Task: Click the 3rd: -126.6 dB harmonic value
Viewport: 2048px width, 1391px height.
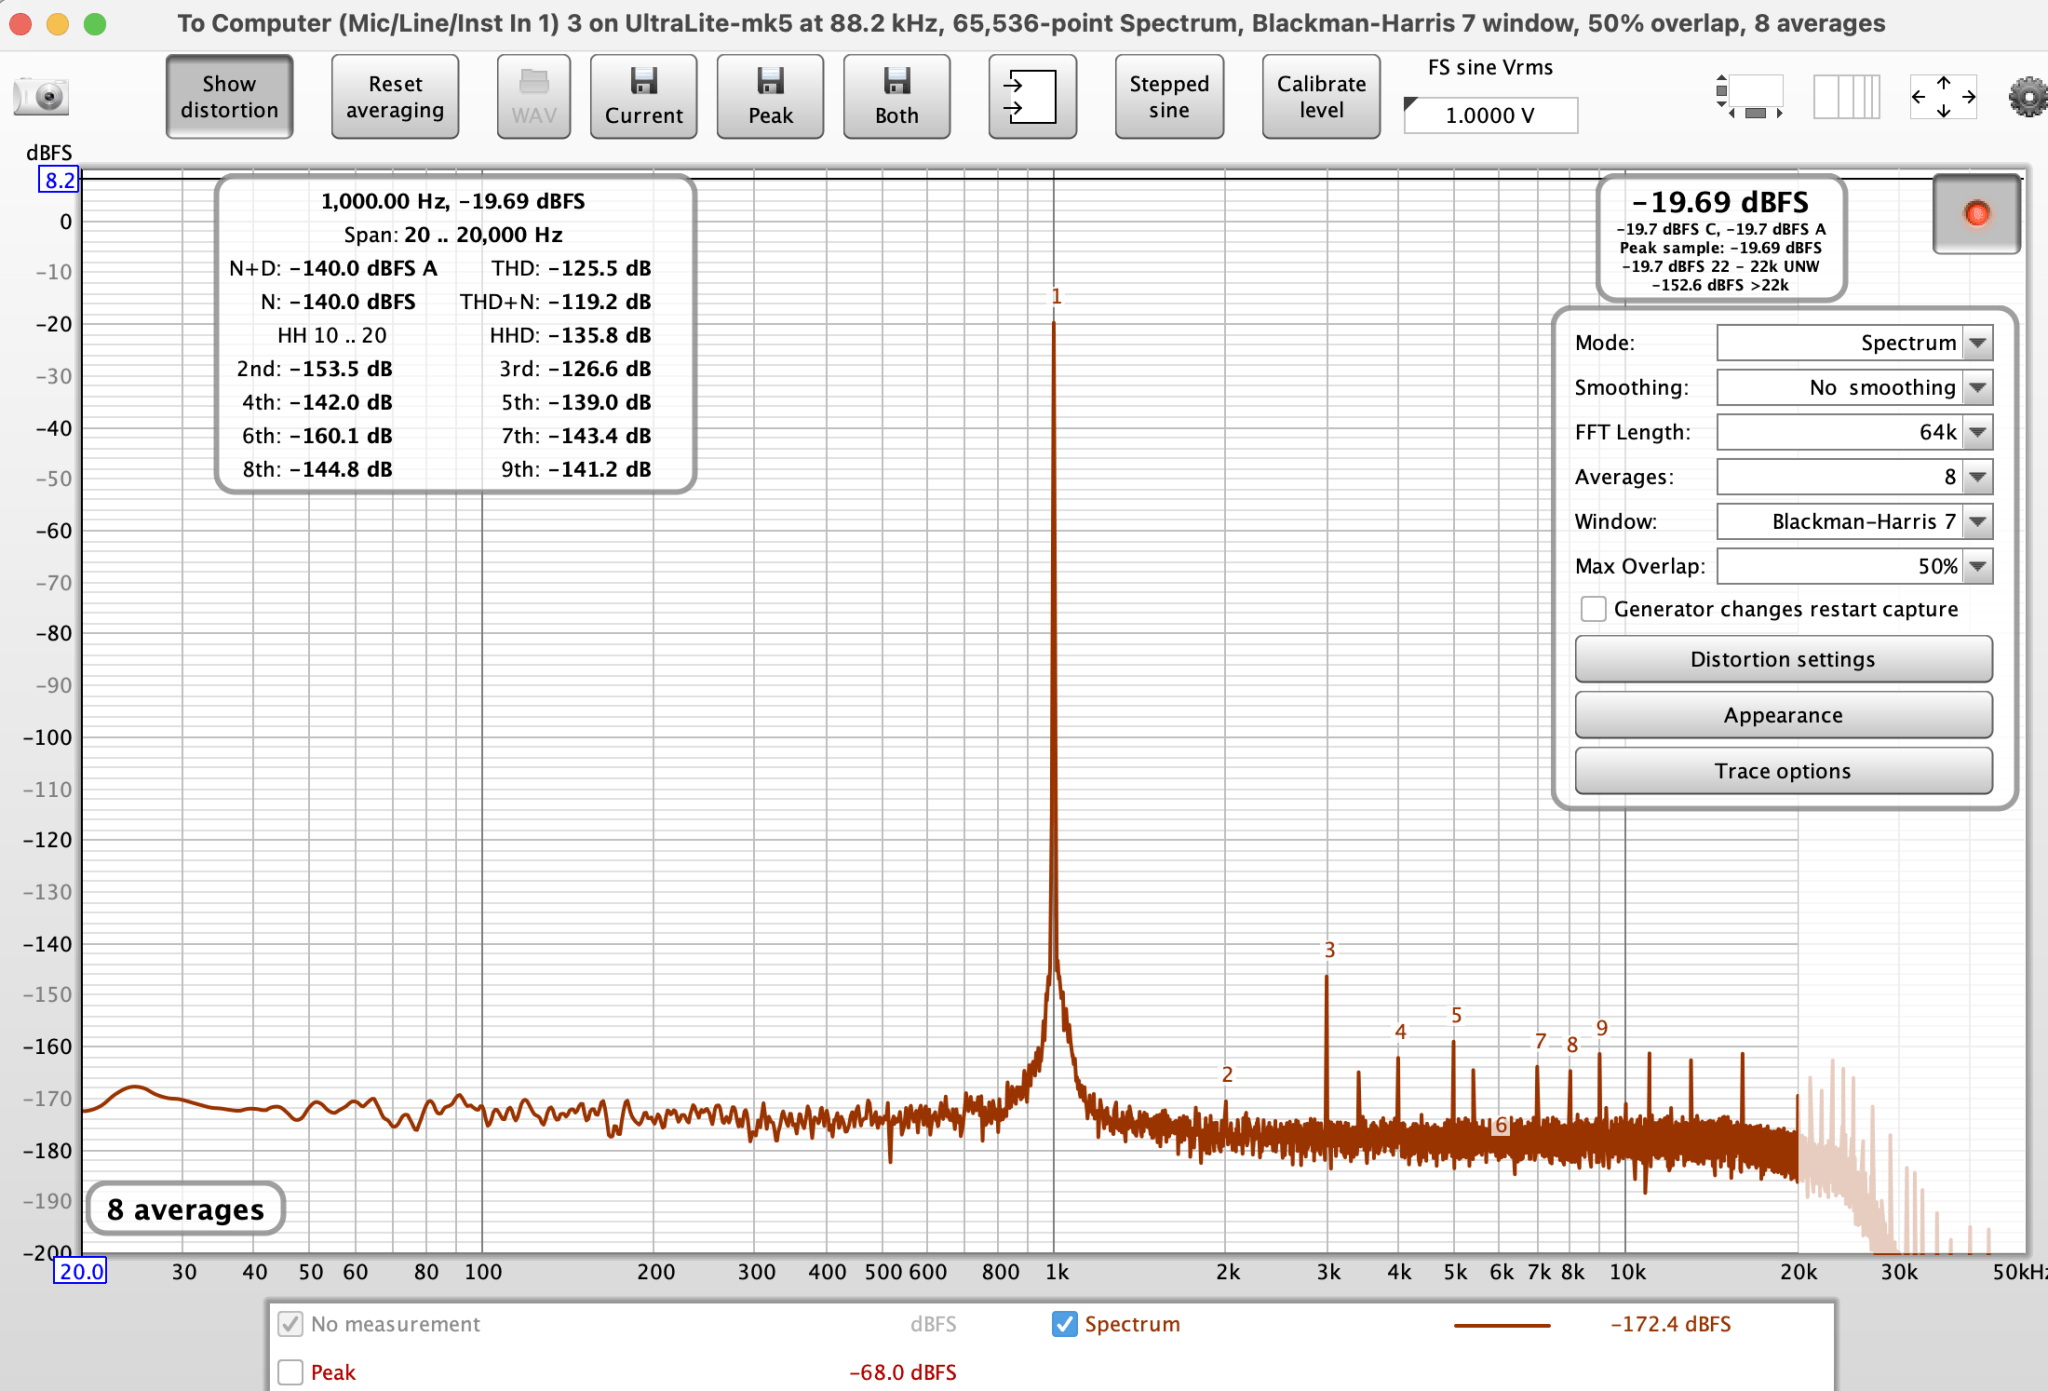Action: click(575, 368)
